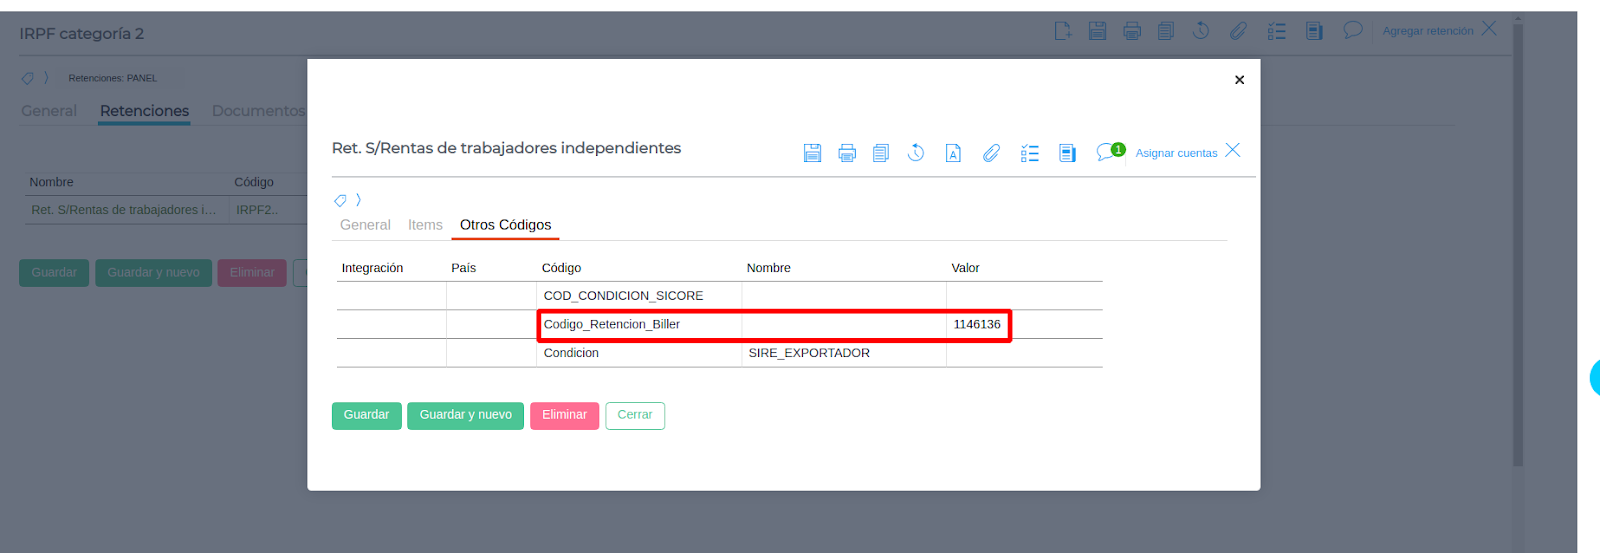Open comments bubble with the 1 badge
This screenshot has height=553, width=1600.
click(1106, 152)
